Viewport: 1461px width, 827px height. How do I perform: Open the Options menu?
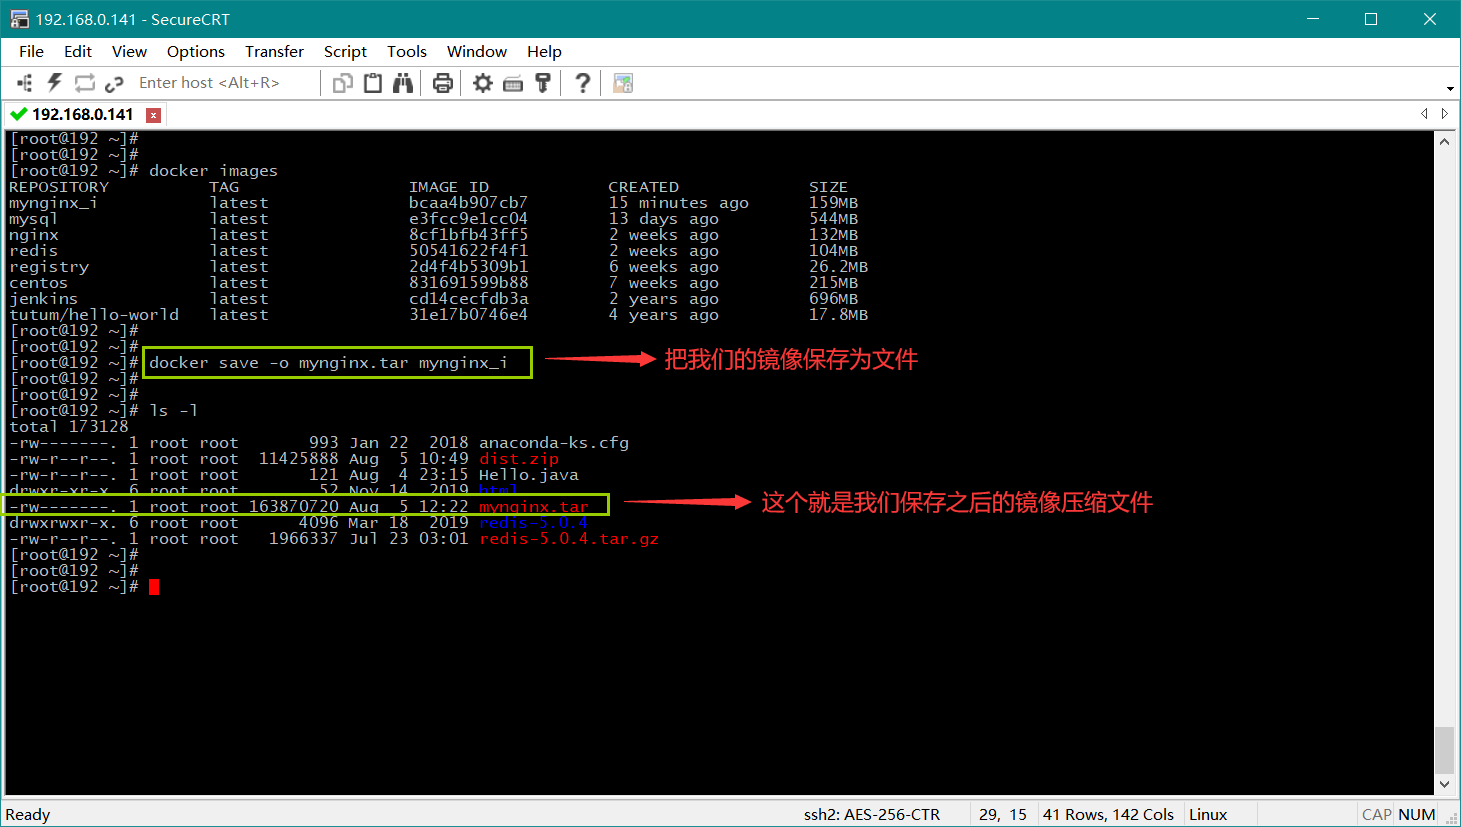(195, 51)
